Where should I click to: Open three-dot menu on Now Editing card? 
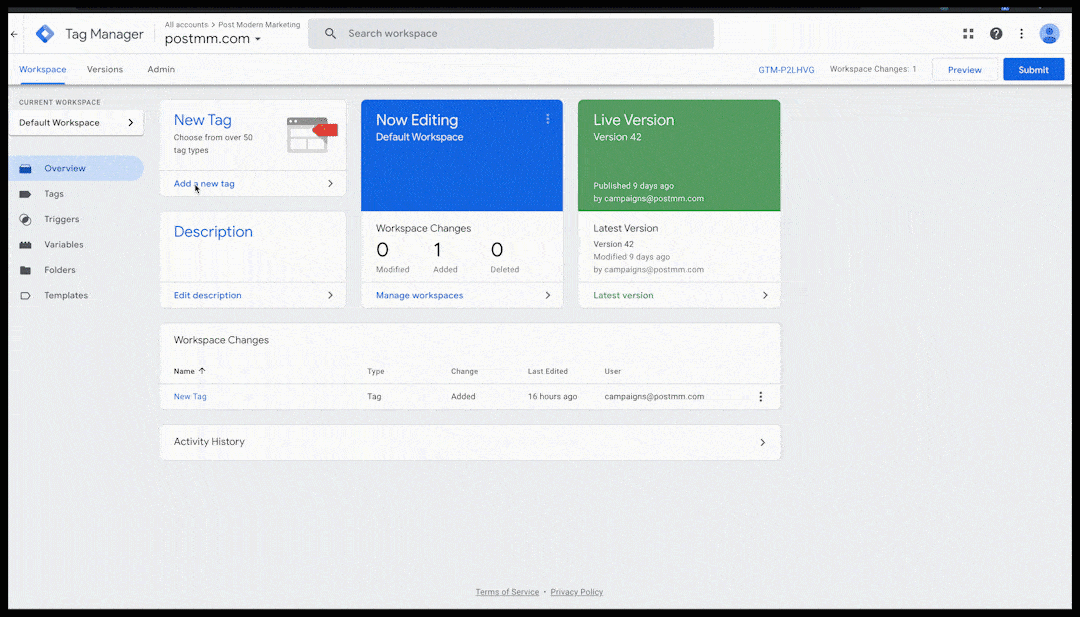pos(548,119)
